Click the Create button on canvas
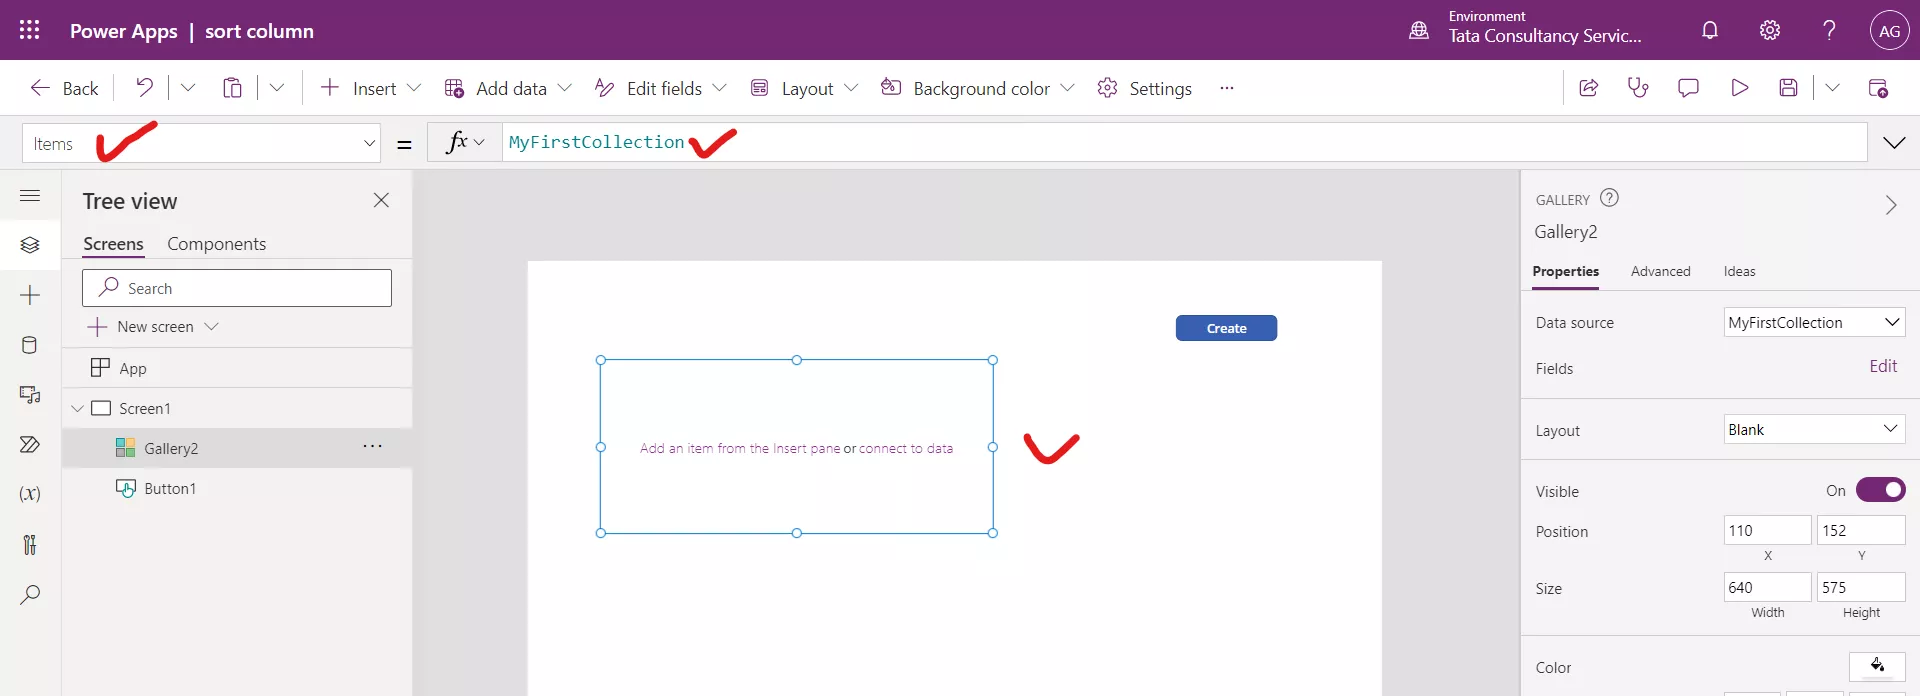1920x696 pixels. click(1226, 328)
